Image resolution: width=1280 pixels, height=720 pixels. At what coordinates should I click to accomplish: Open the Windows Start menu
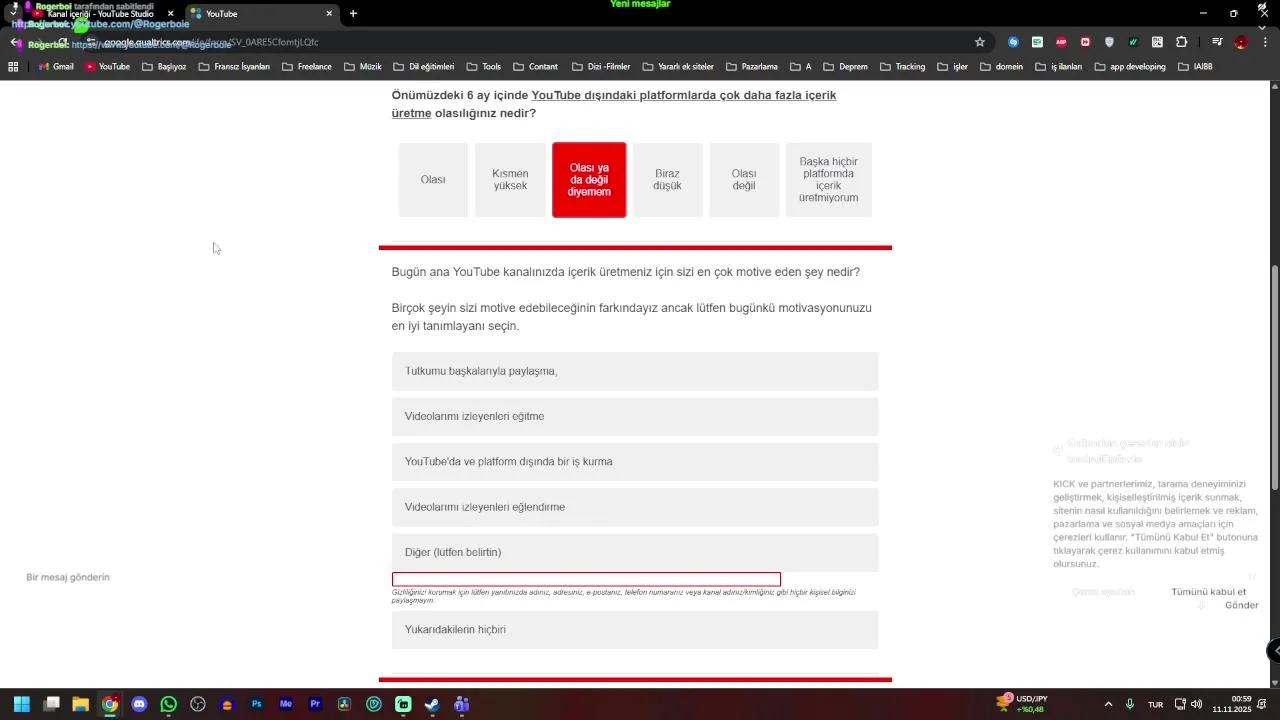[22, 704]
